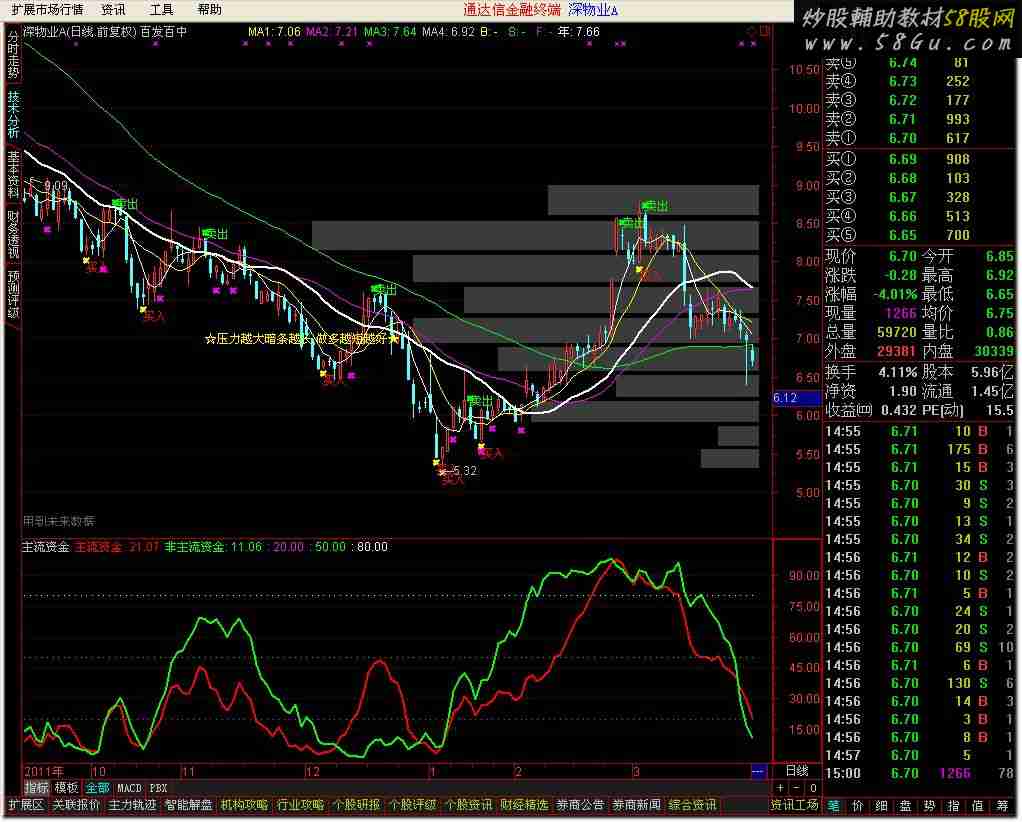Screen dimensions: 1022x822
Task: Click the 买入 signal below the 5.32 low
Action: (x=452, y=480)
